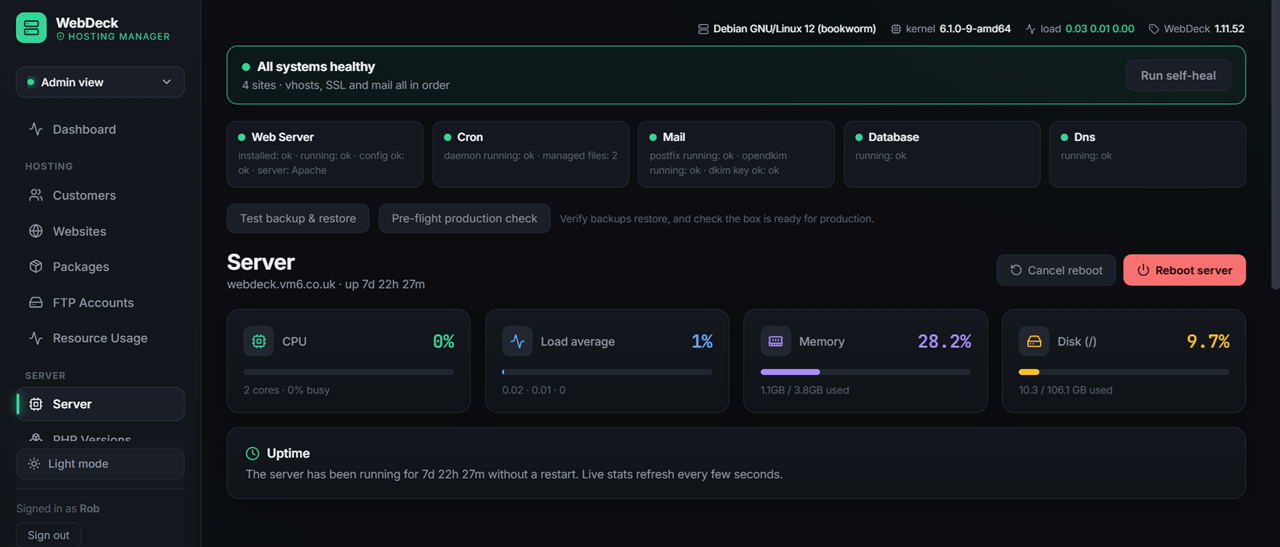Open the Web Server status card
This screenshot has width=1280, height=547.
[325, 154]
